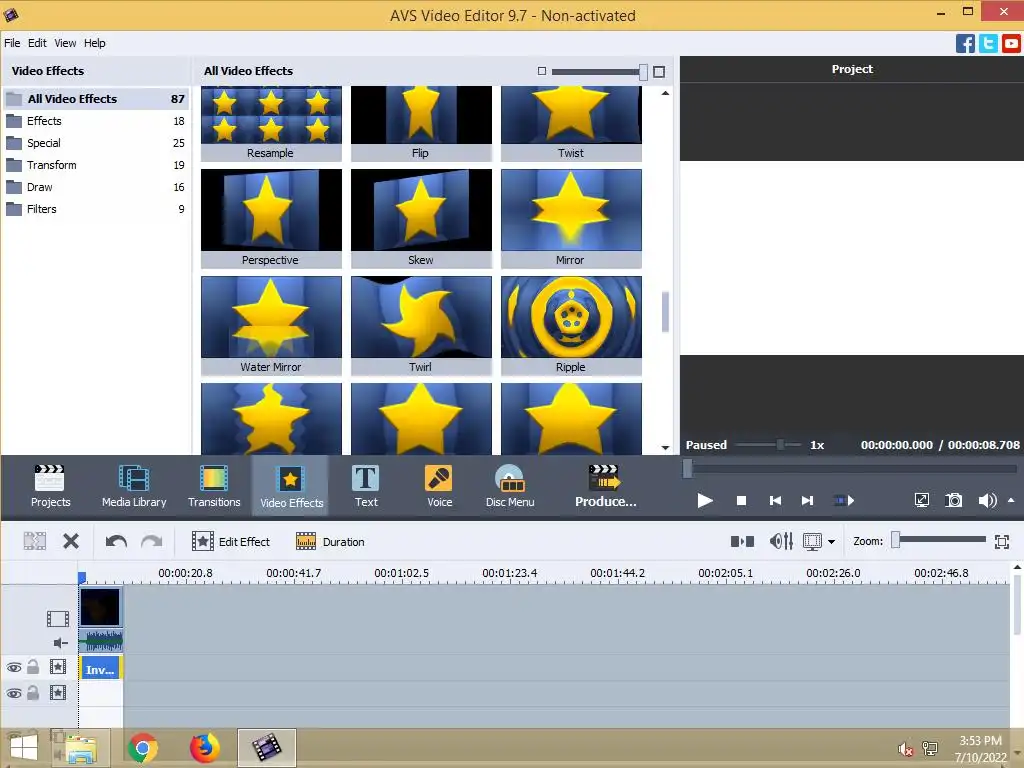Screen dimensions: 1024x768
Task: Select the Resample effect thumbnail
Action: 271,123
